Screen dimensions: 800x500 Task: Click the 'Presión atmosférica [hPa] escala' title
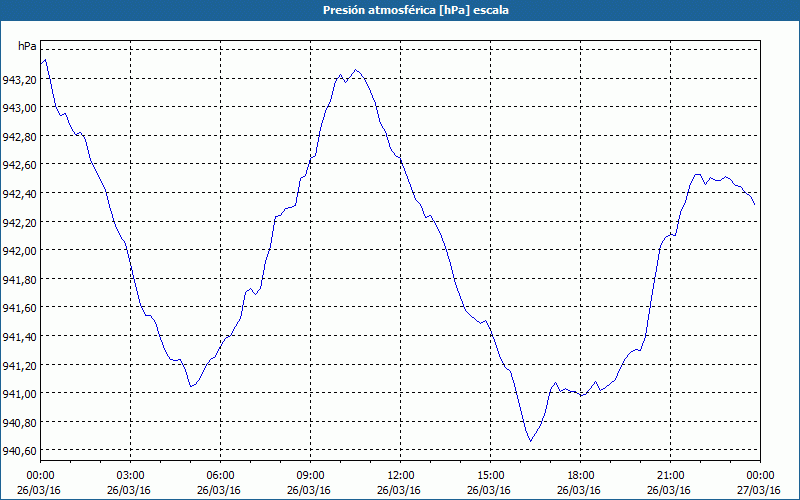coord(415,10)
